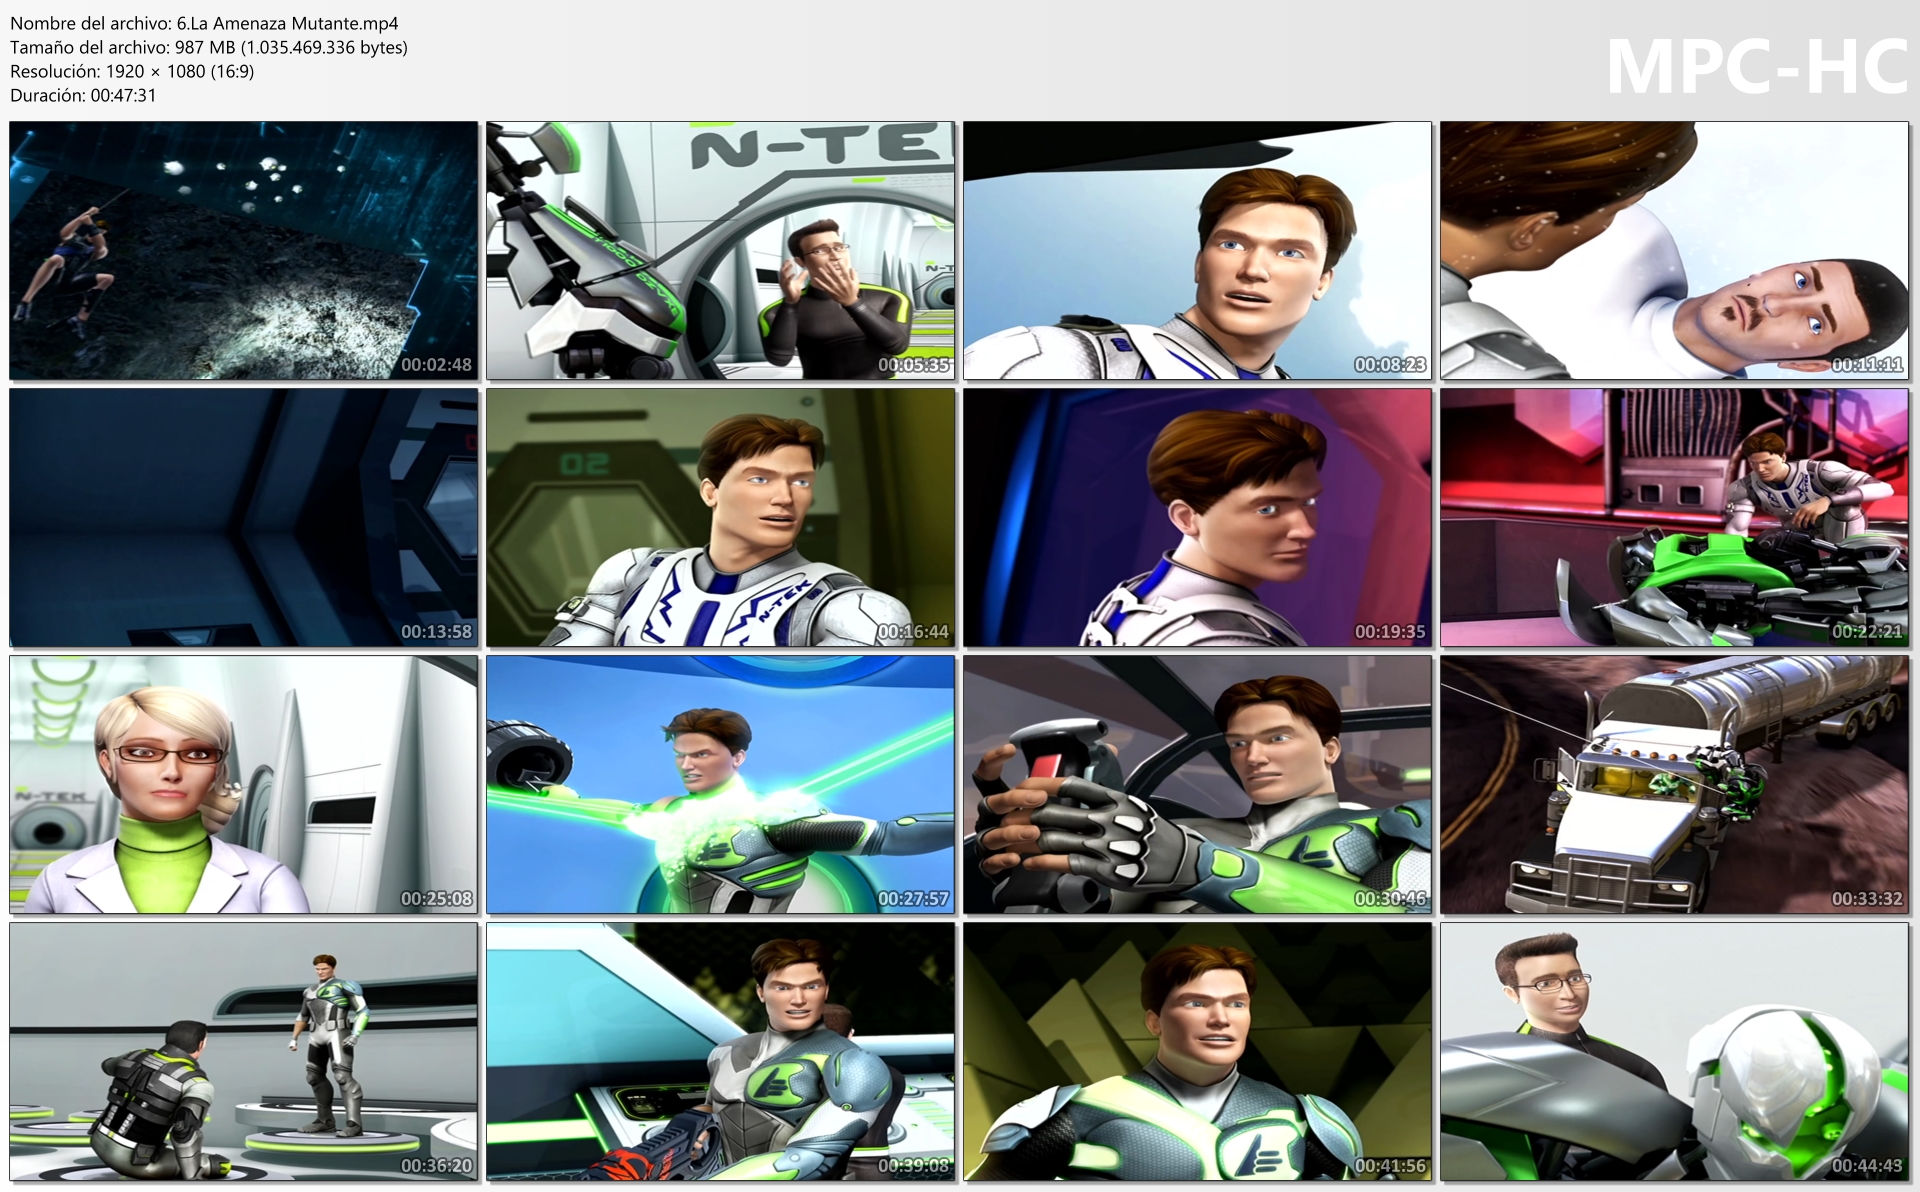Image resolution: width=1920 pixels, height=1192 pixels.
Task: Select the two figures frame at 00:36:20
Action: 244,1052
